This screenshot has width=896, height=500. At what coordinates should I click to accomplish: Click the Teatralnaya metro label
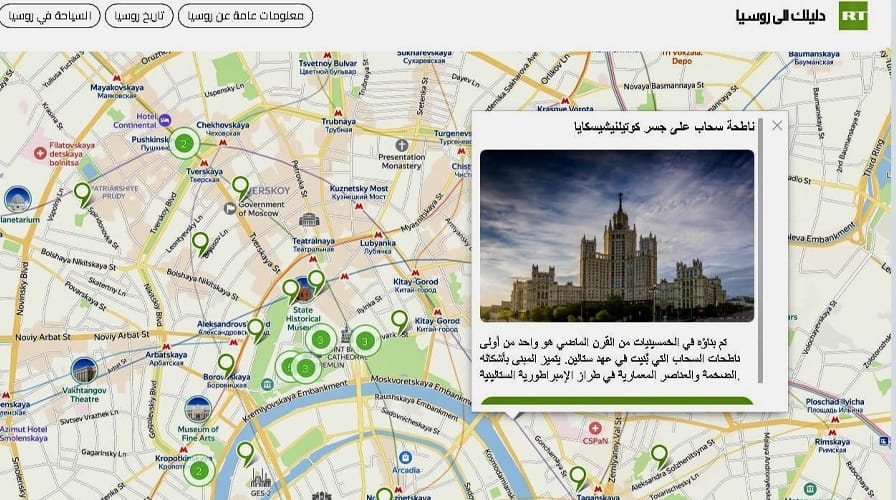point(313,245)
